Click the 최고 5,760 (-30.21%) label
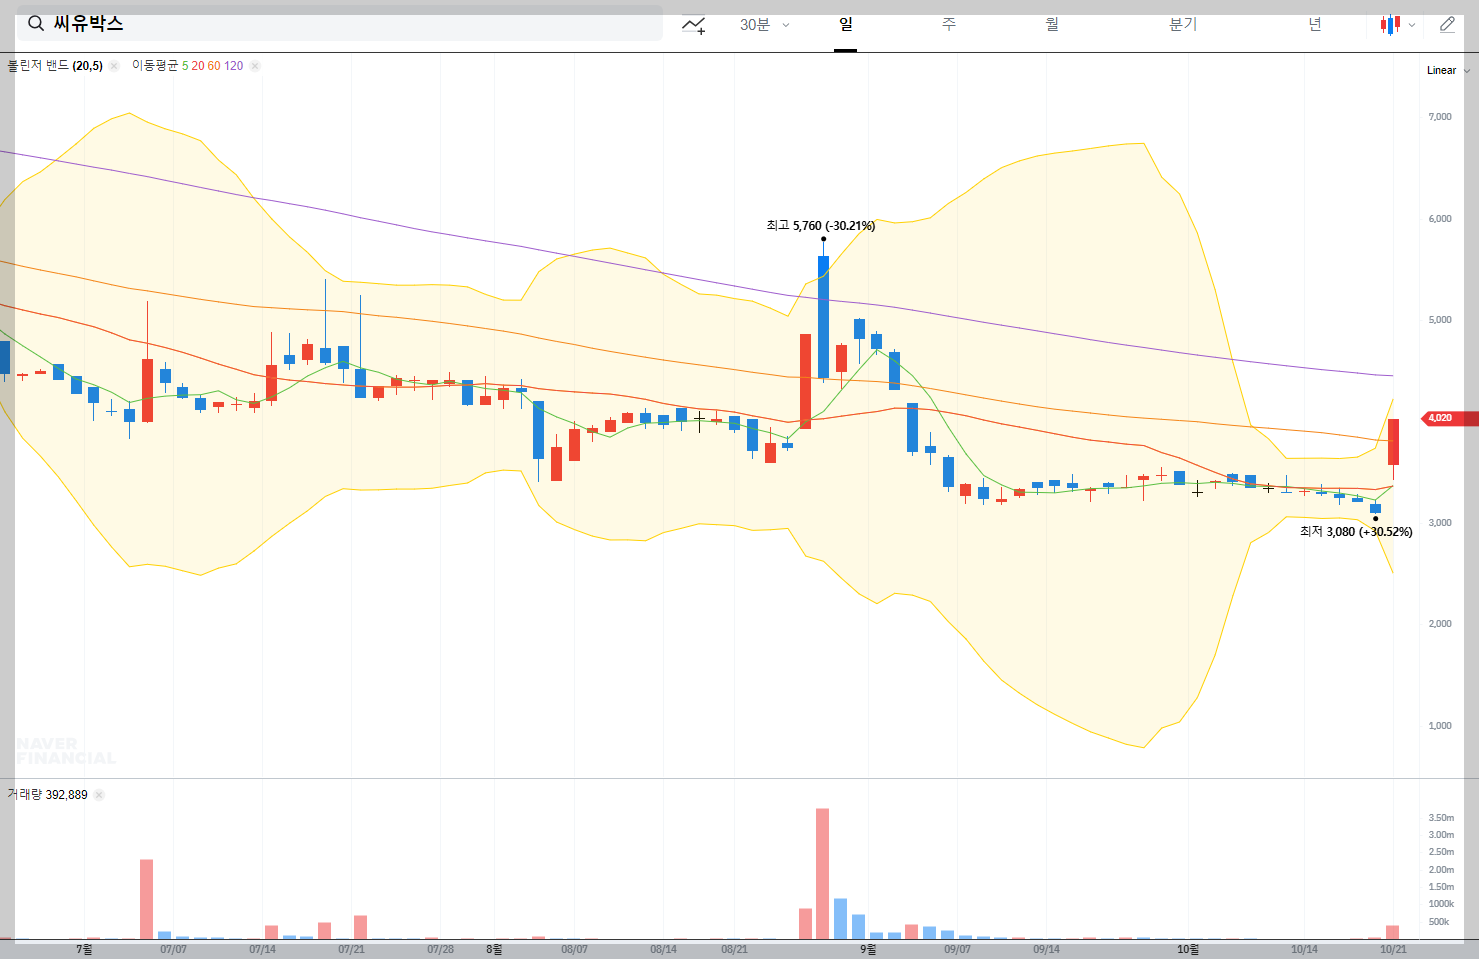This screenshot has height=959, width=1479. (x=821, y=226)
